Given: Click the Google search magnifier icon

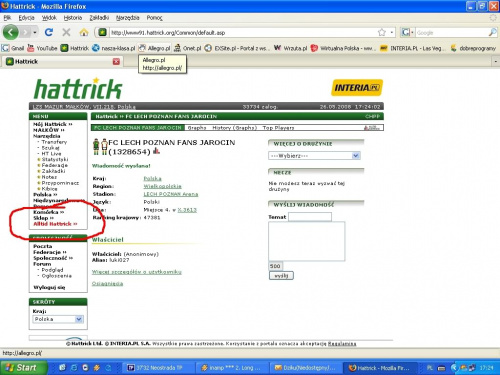Looking at the screenshot, I should tap(492, 32).
